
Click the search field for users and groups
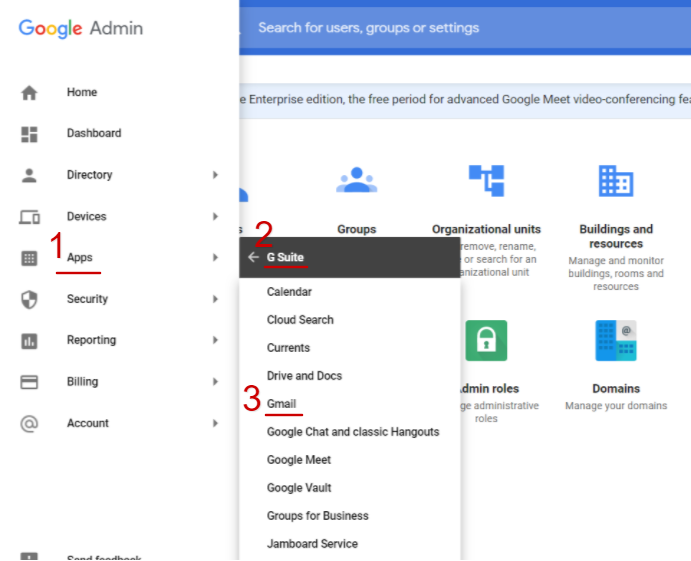tap(465, 28)
